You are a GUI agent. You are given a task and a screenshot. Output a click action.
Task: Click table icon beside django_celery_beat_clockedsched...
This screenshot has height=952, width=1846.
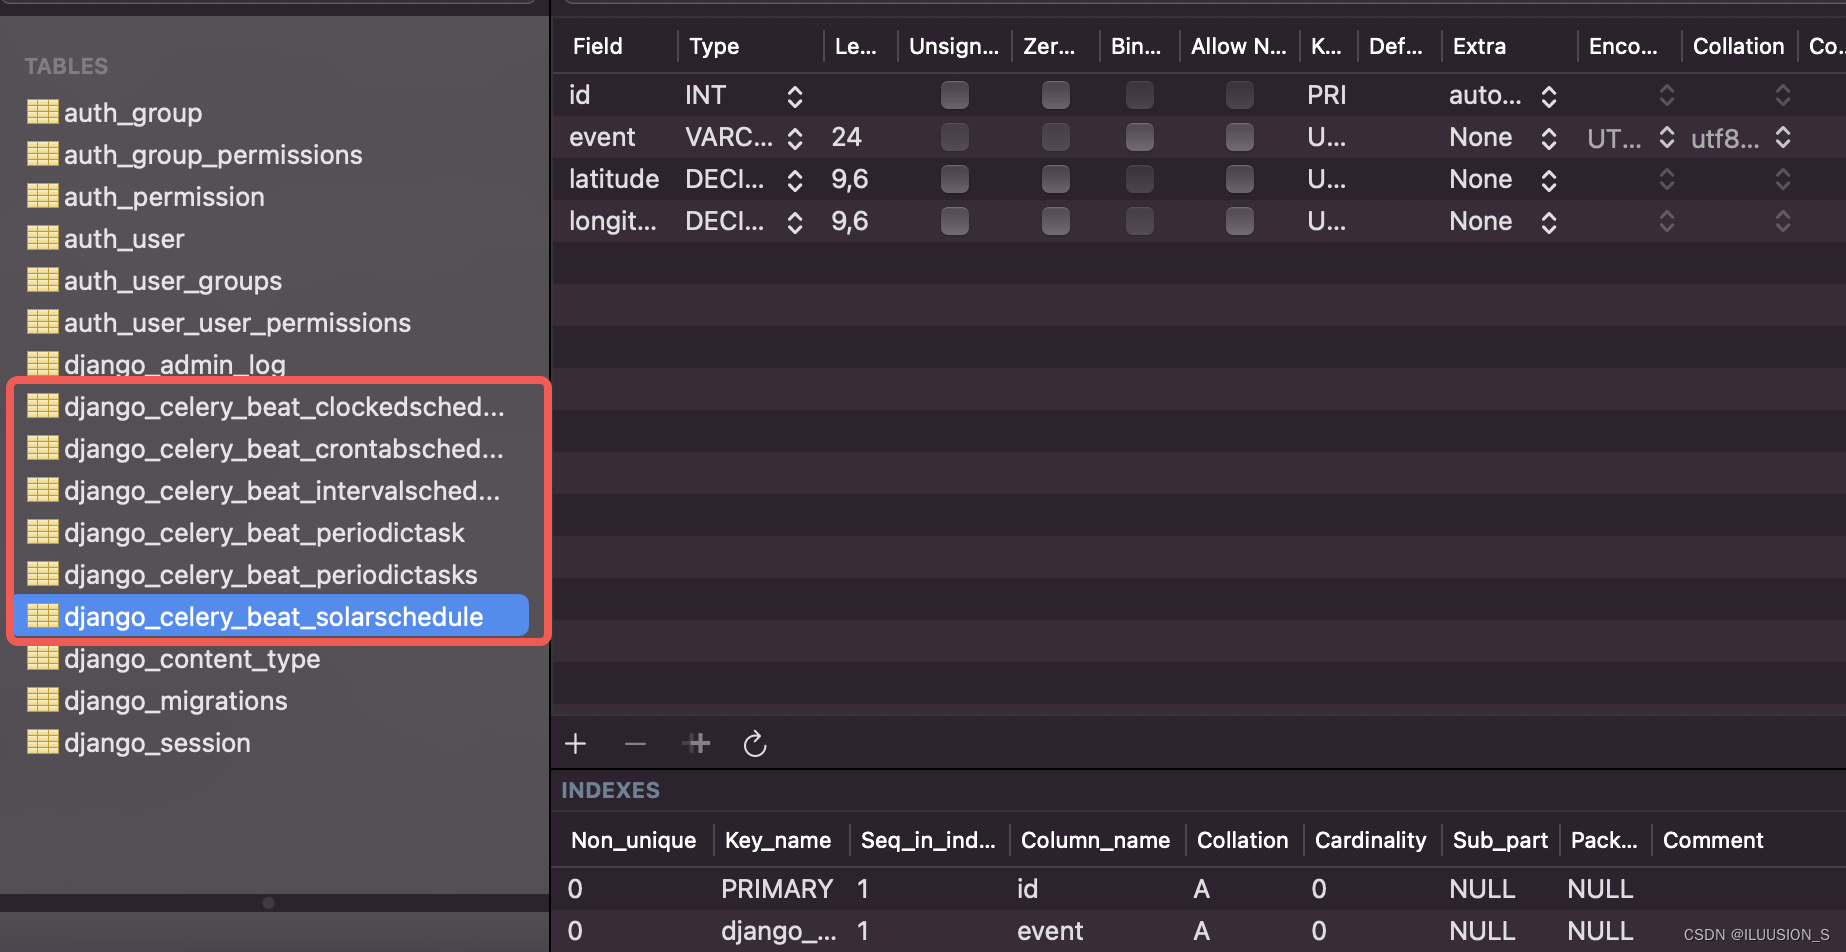42,406
